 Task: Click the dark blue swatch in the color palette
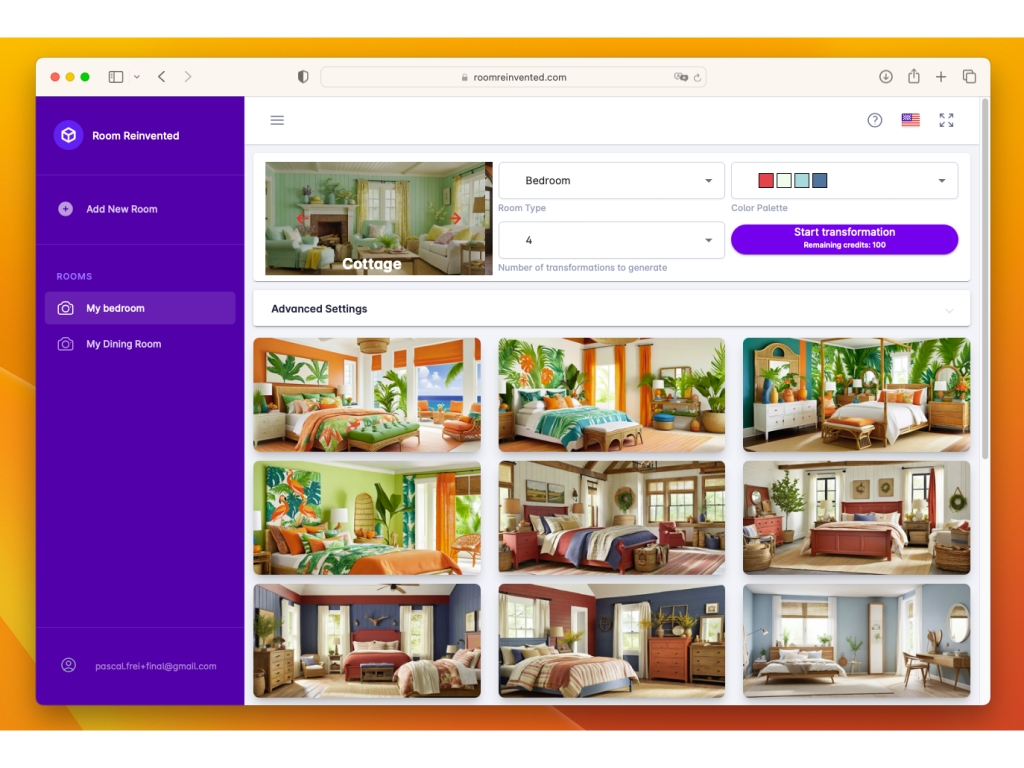pyautogui.click(x=820, y=180)
